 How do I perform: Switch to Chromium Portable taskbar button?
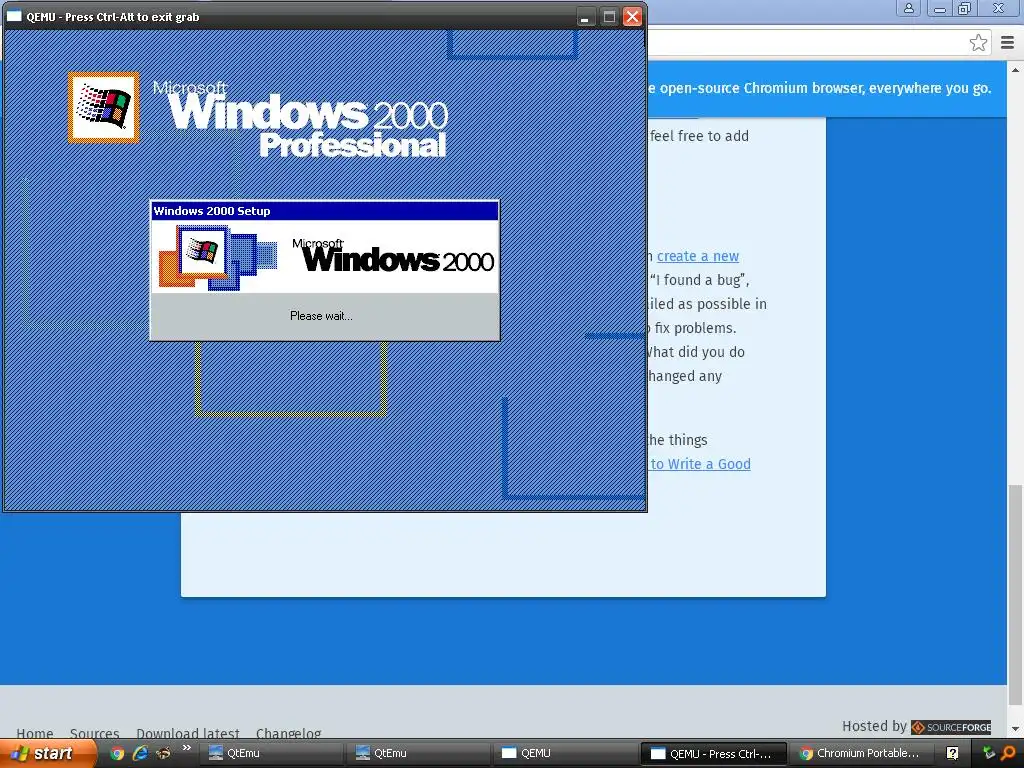(x=861, y=753)
